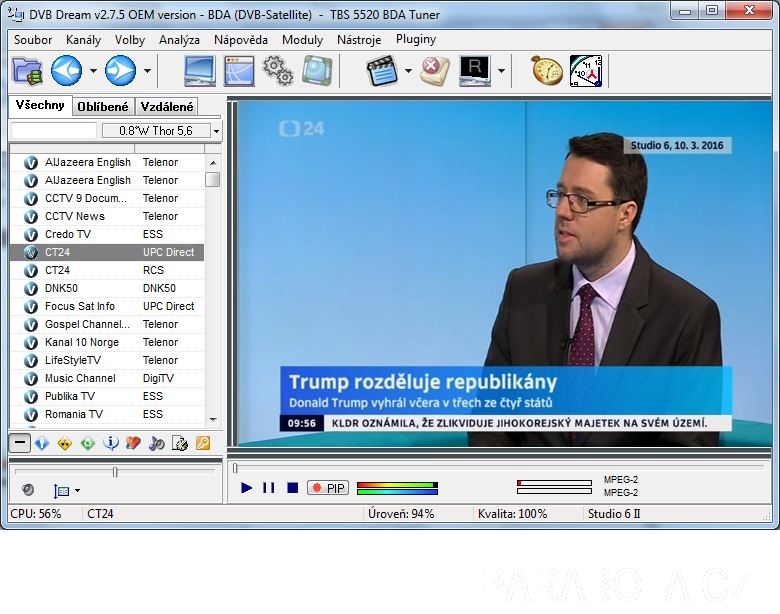Click the channel search input field
The image size is (780, 614).
(54, 131)
